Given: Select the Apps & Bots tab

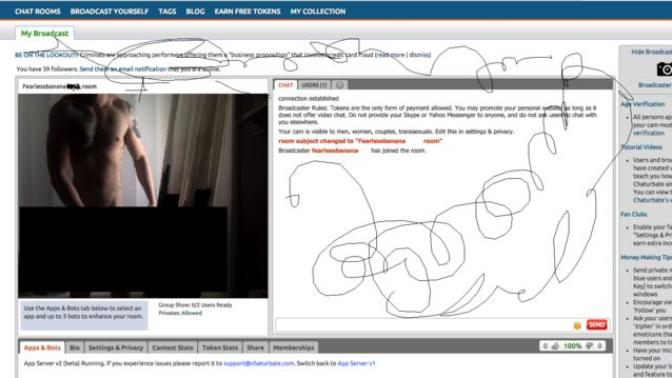Looking at the screenshot, I should [x=42, y=348].
